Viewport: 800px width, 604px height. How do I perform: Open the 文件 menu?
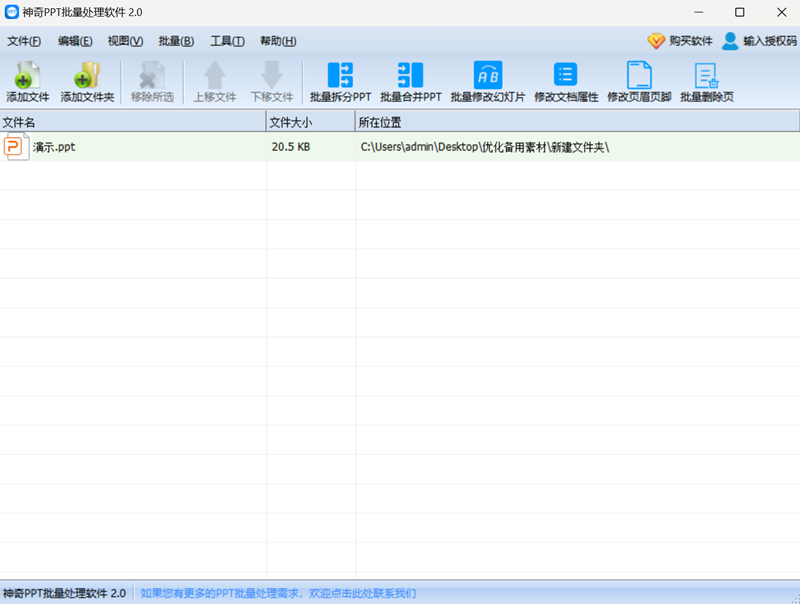pos(24,41)
